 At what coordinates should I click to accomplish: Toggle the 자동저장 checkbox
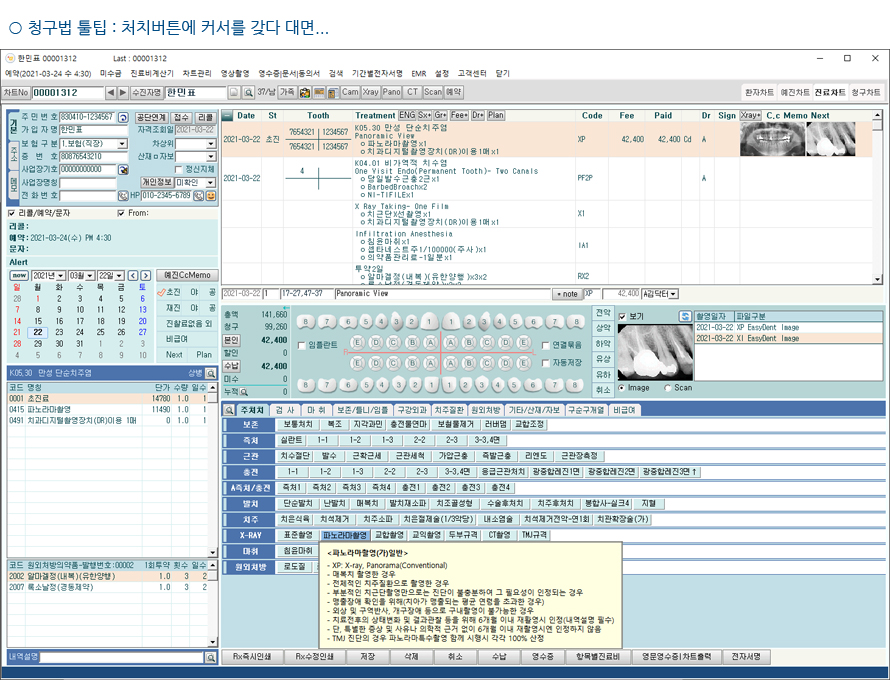546,362
